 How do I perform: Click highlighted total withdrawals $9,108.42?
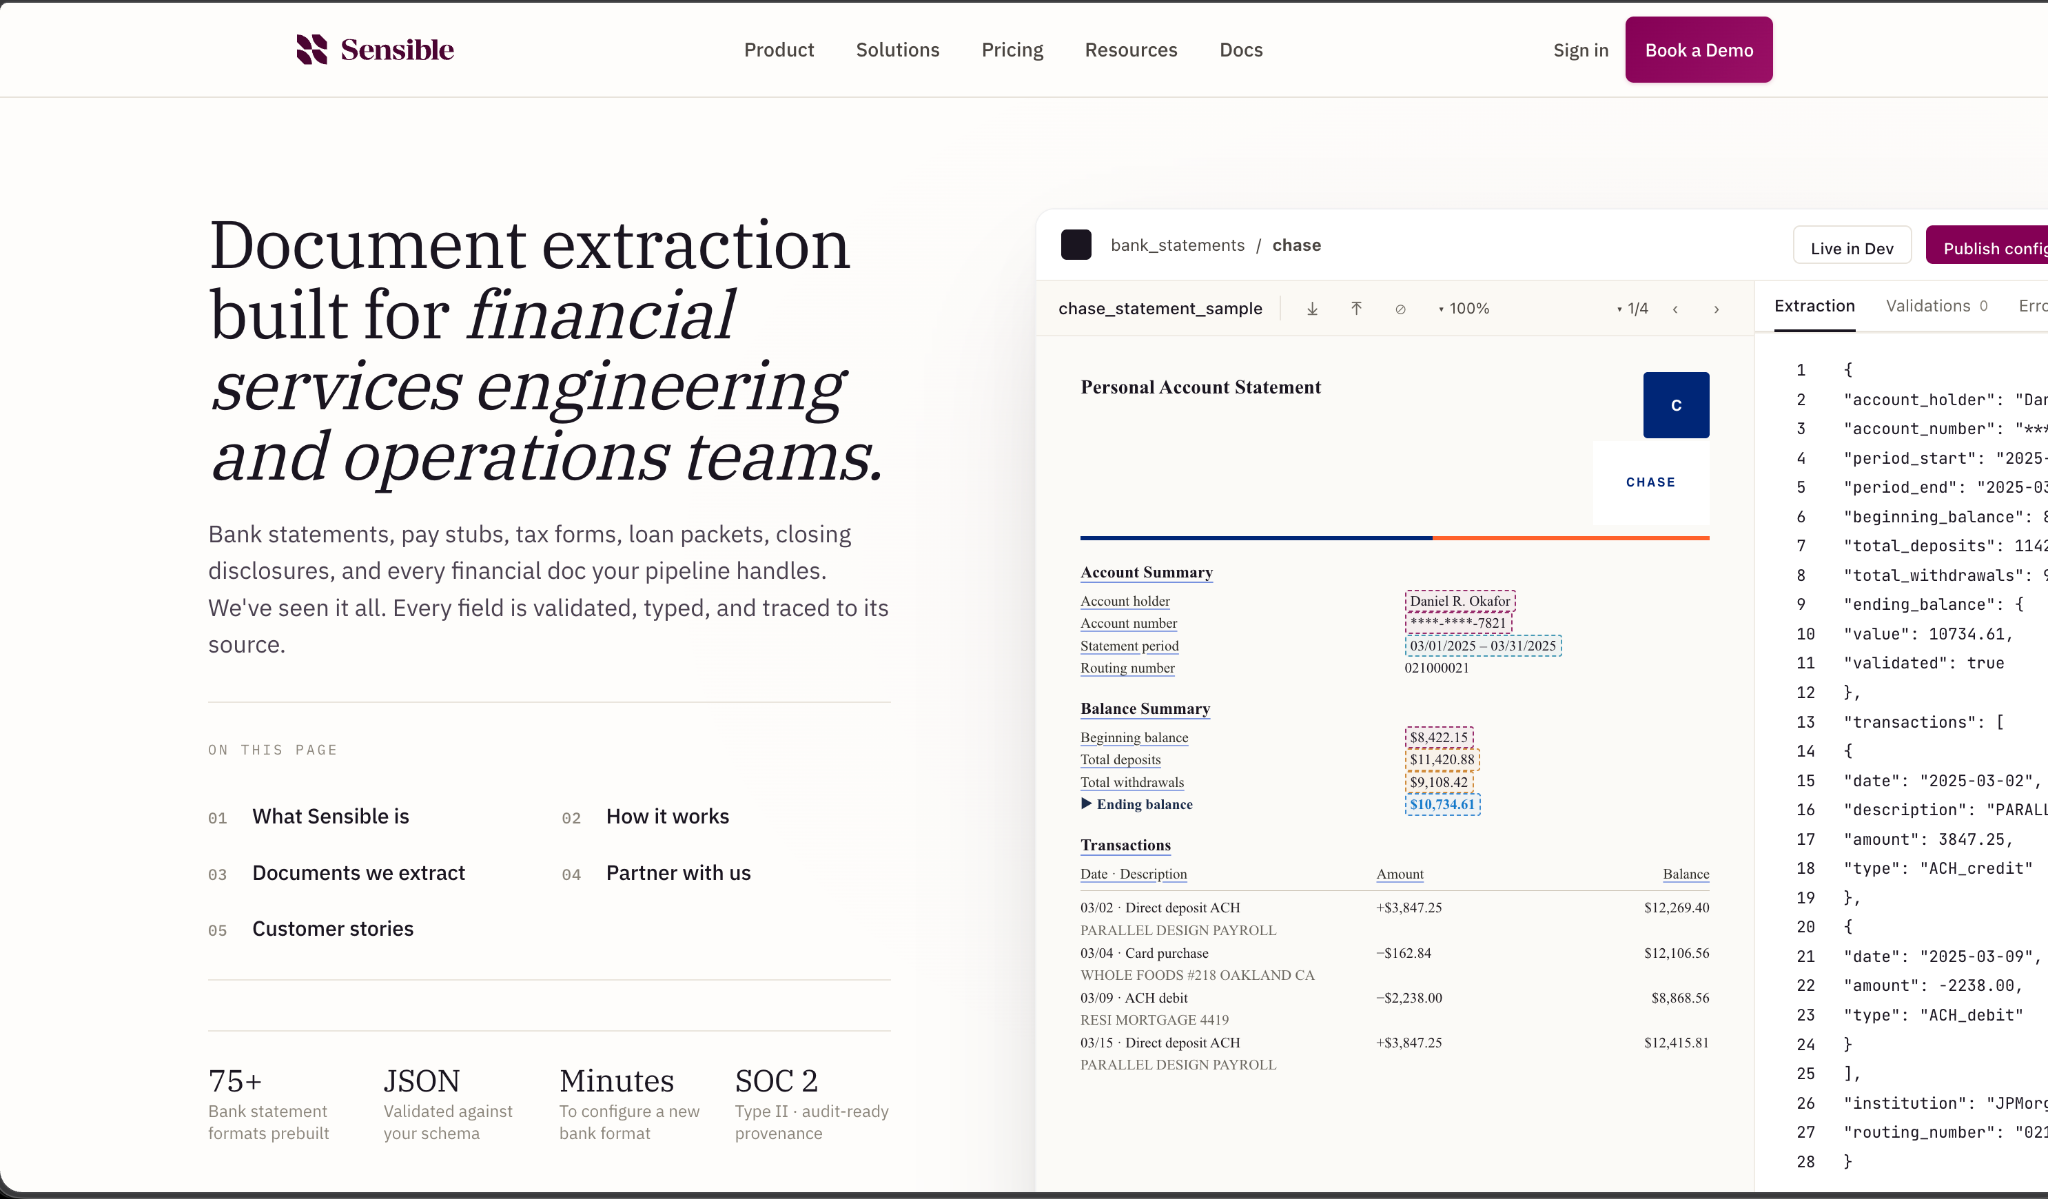click(x=1439, y=782)
